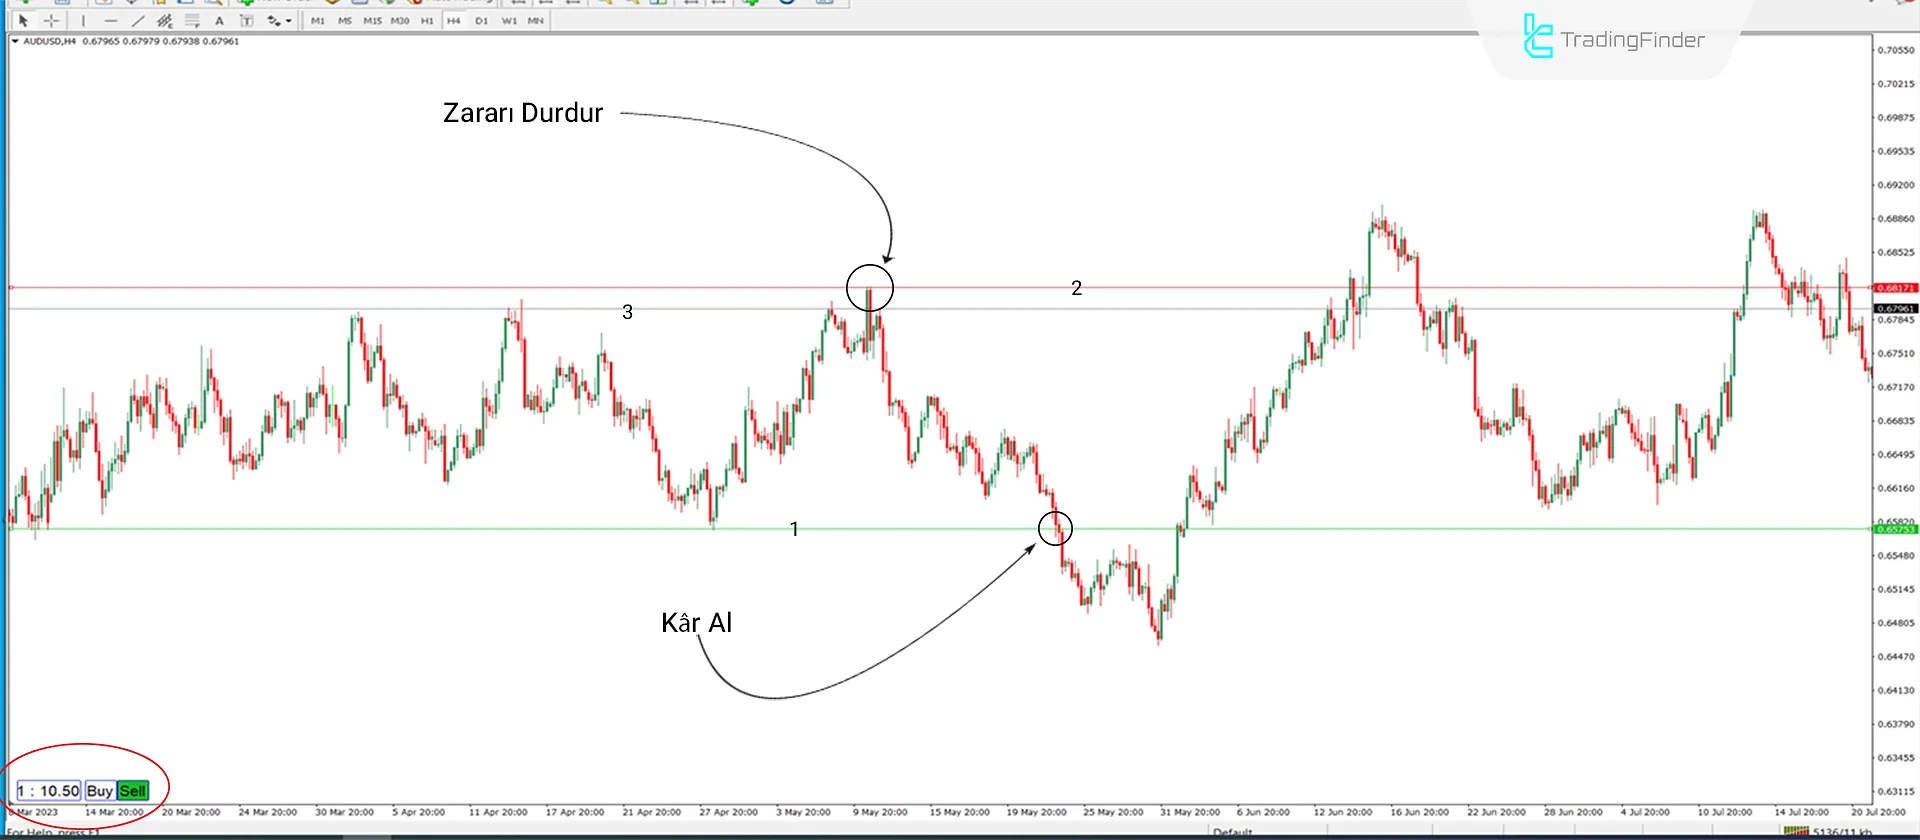Image resolution: width=1920 pixels, height=840 pixels.
Task: Select the Fibonacci retracement tool
Action: tap(192, 21)
